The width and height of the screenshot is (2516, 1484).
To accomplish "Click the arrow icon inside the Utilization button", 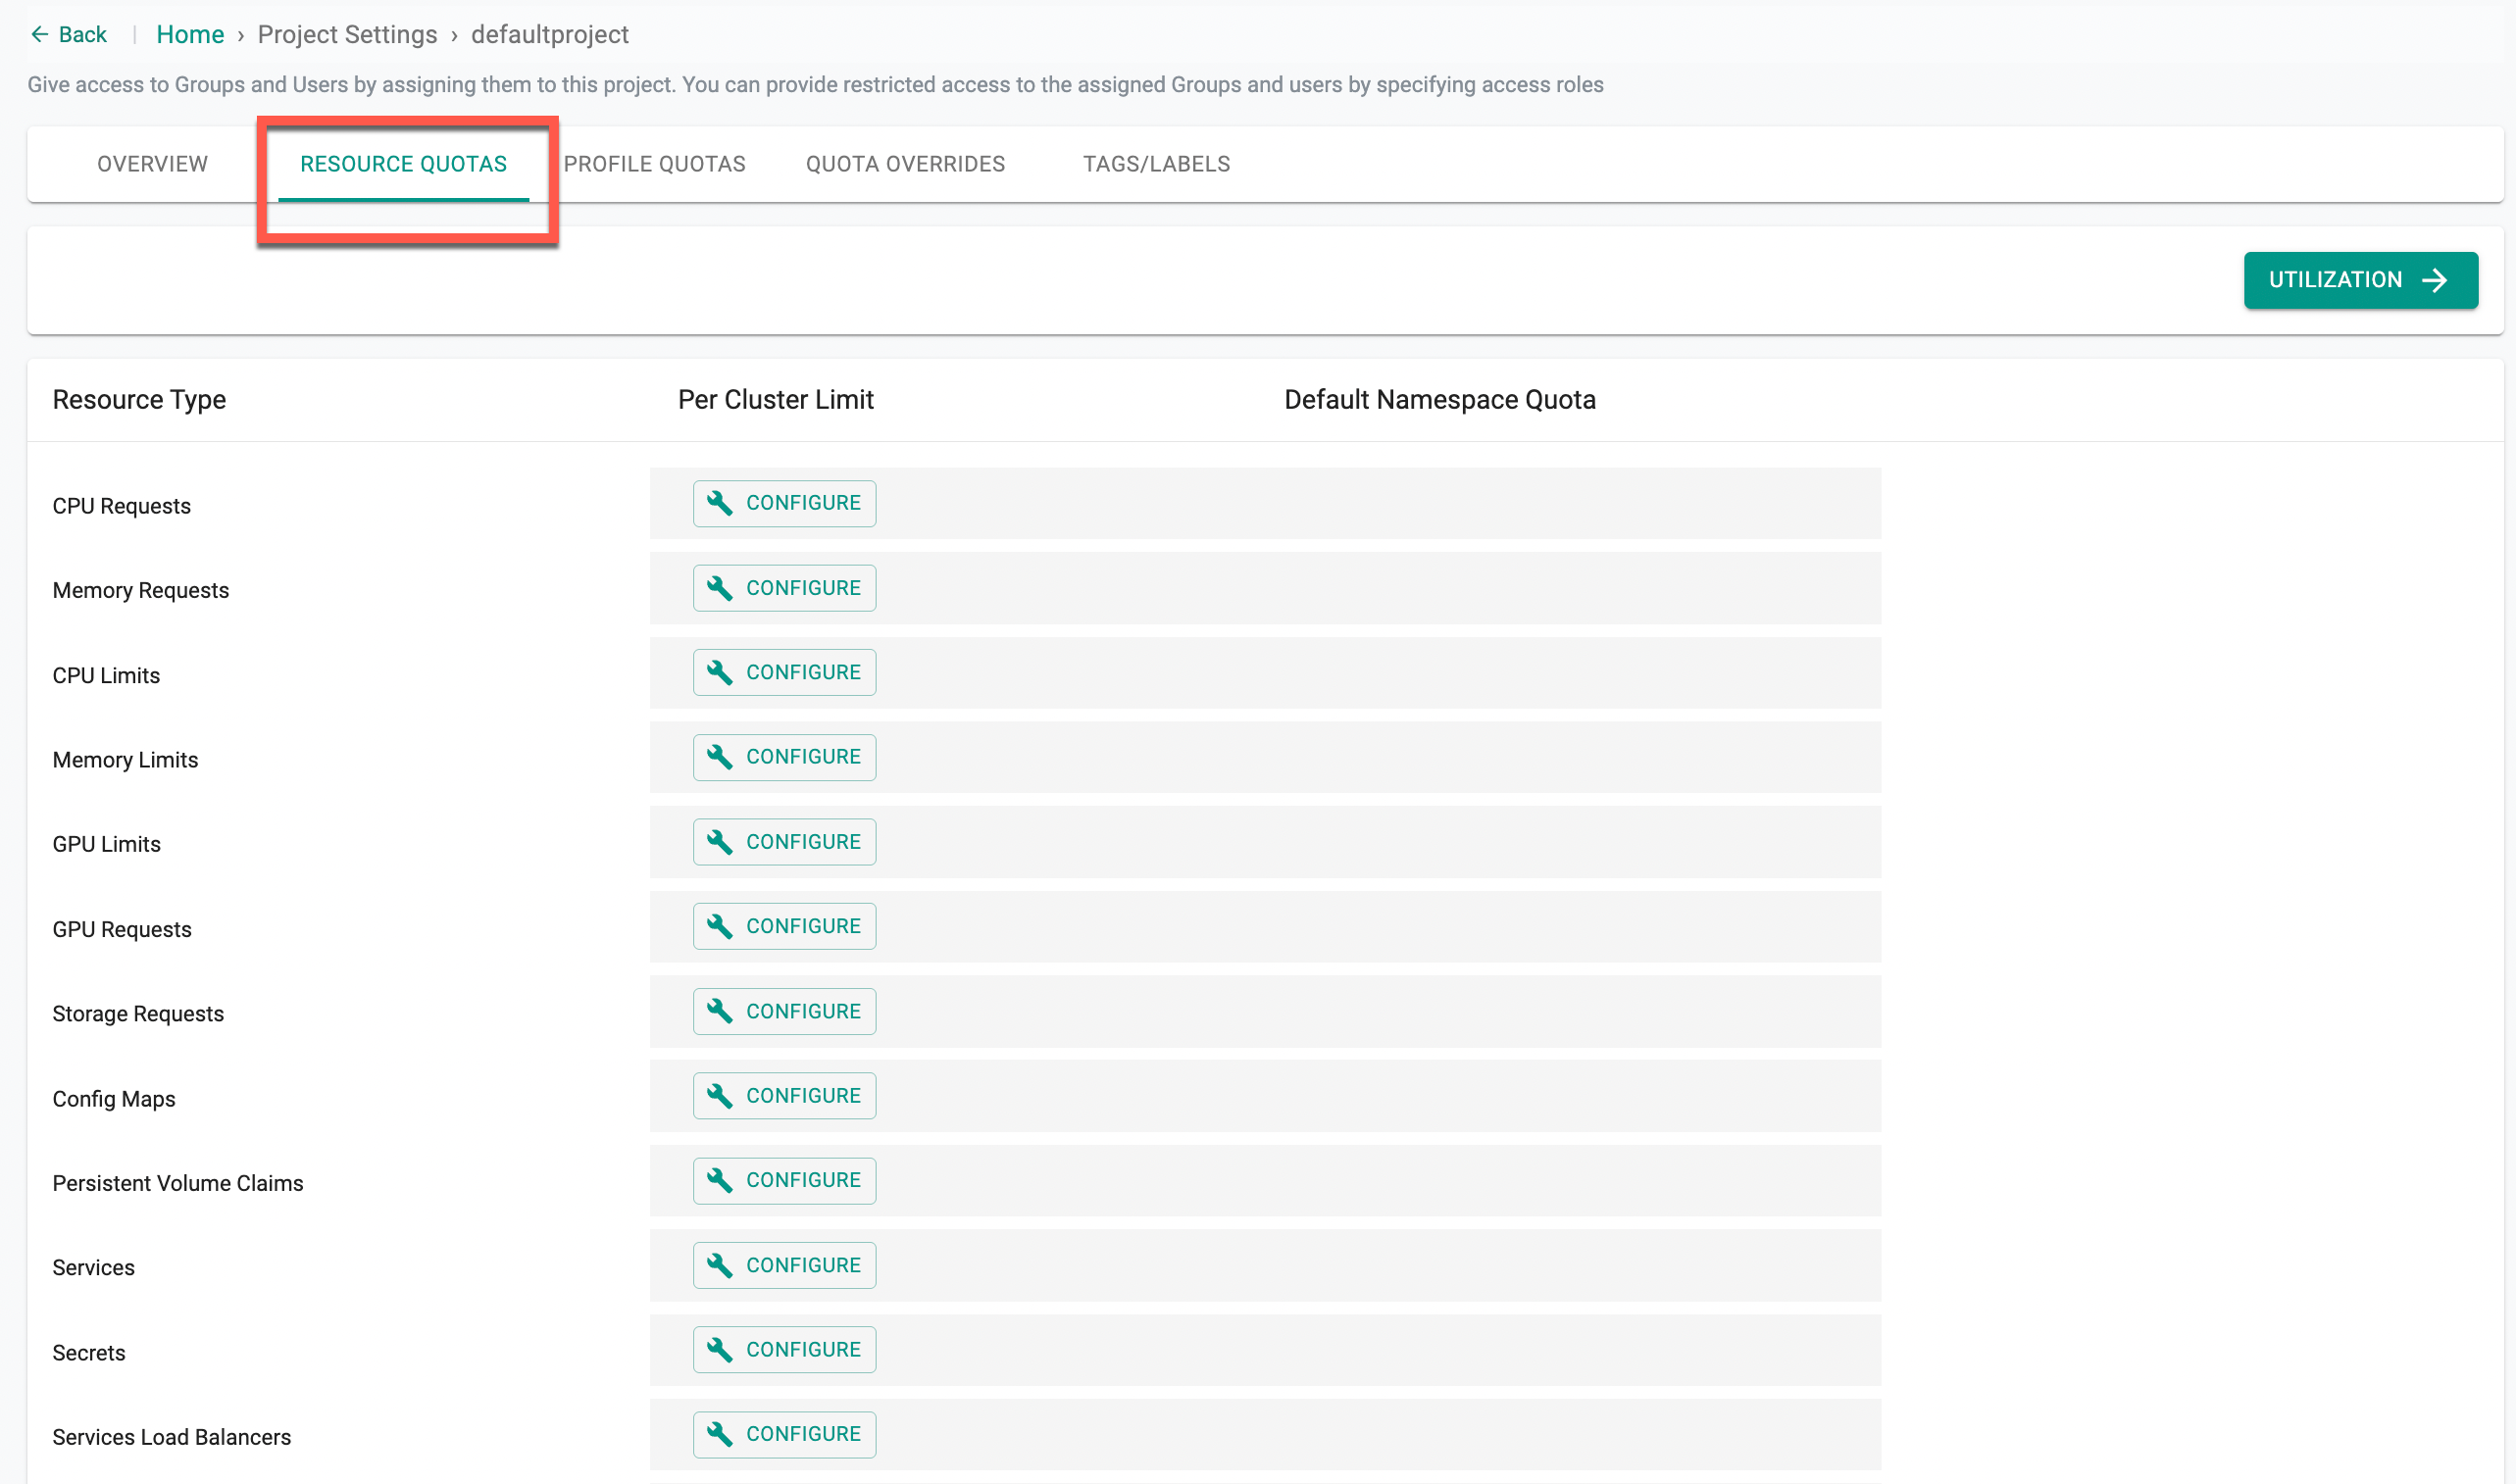I will pos(2436,280).
